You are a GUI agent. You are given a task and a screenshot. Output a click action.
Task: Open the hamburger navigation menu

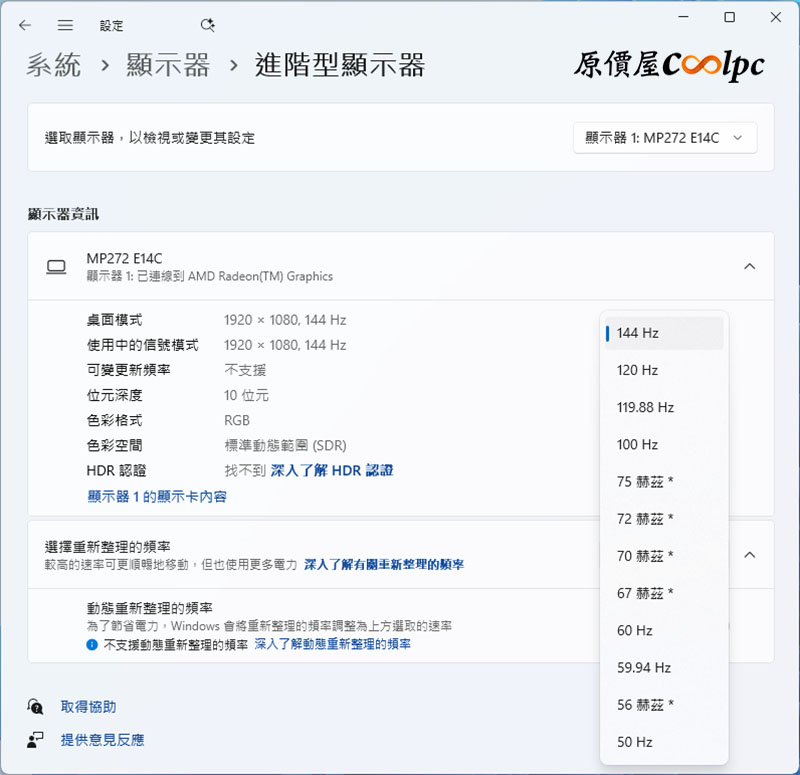point(65,25)
